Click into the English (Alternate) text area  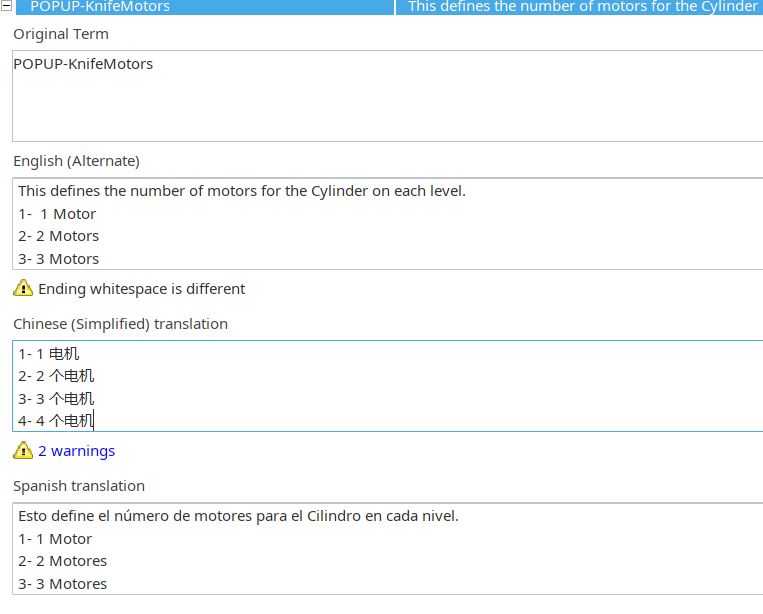tap(387, 224)
